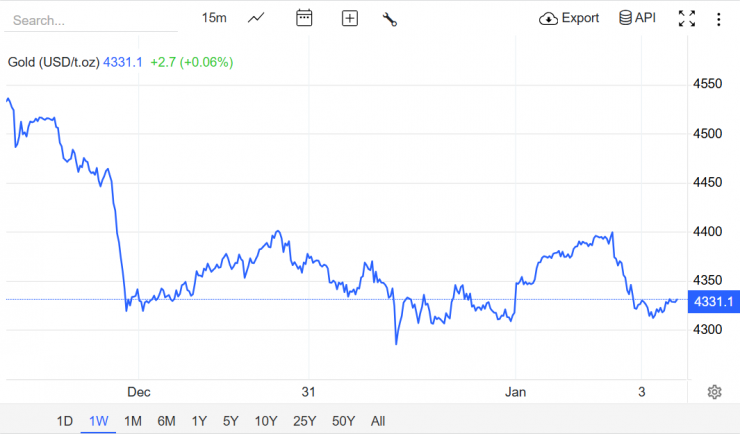Image resolution: width=740 pixels, height=434 pixels.
Task: Open the calendar date range picker
Action: (304, 18)
